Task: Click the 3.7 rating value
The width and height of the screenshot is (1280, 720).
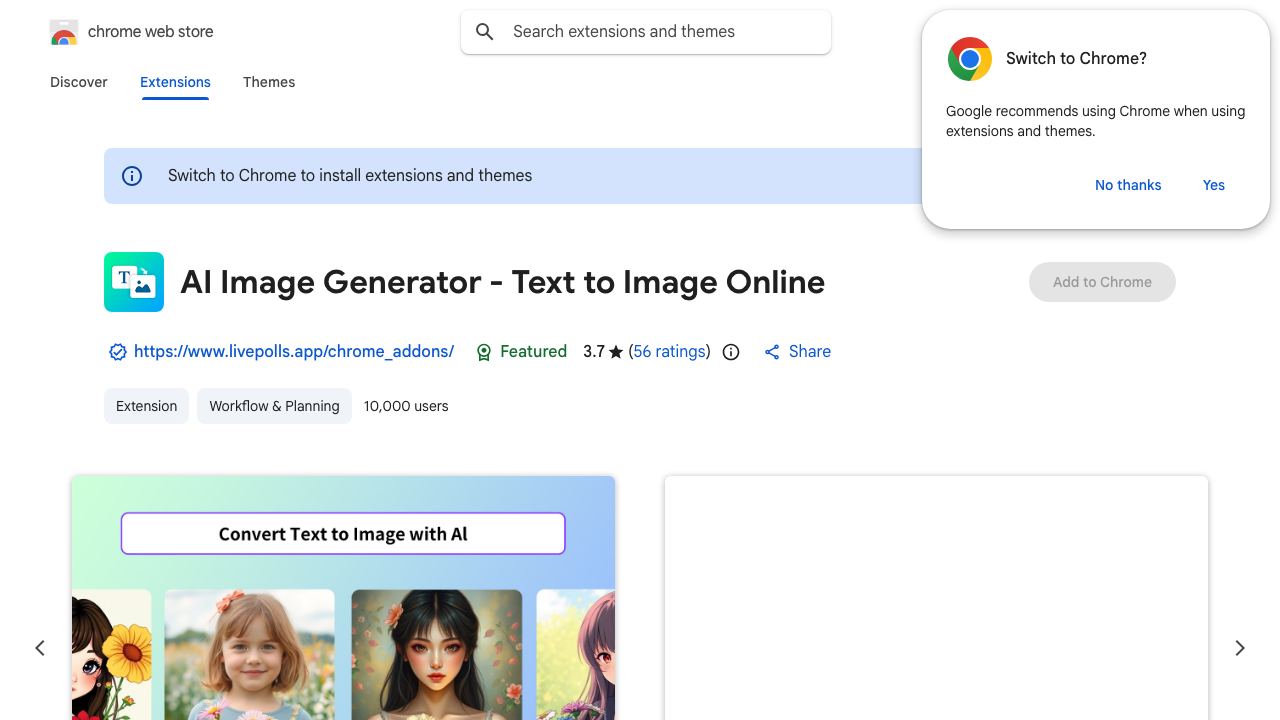Action: point(594,352)
